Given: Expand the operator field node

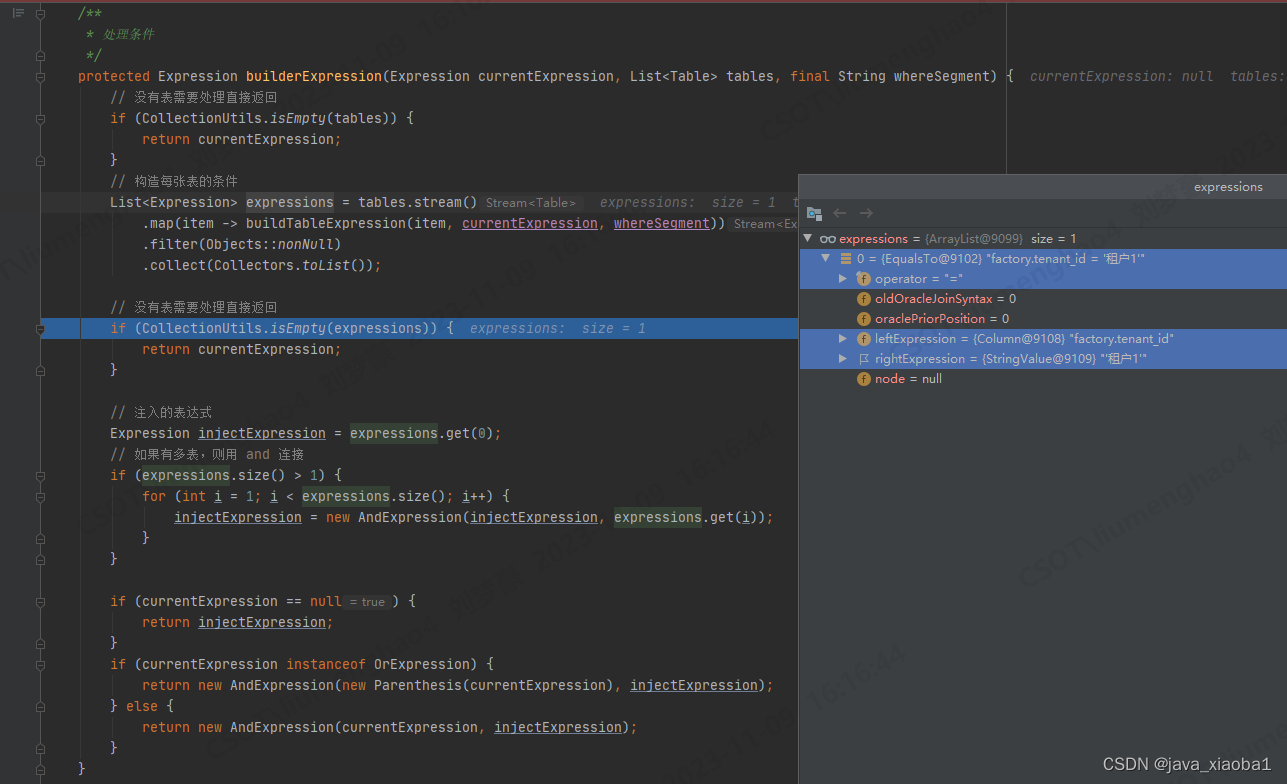Looking at the screenshot, I should coord(845,279).
